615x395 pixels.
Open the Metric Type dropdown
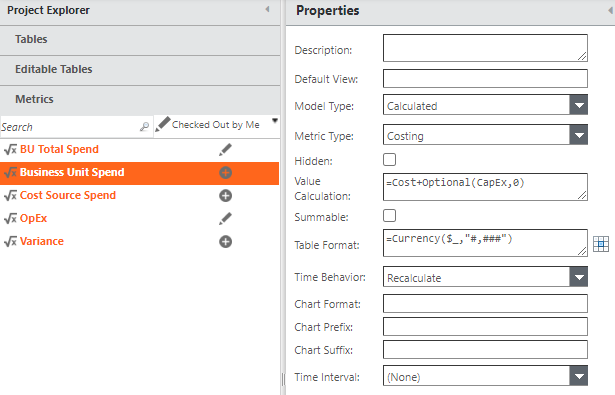[579, 135]
